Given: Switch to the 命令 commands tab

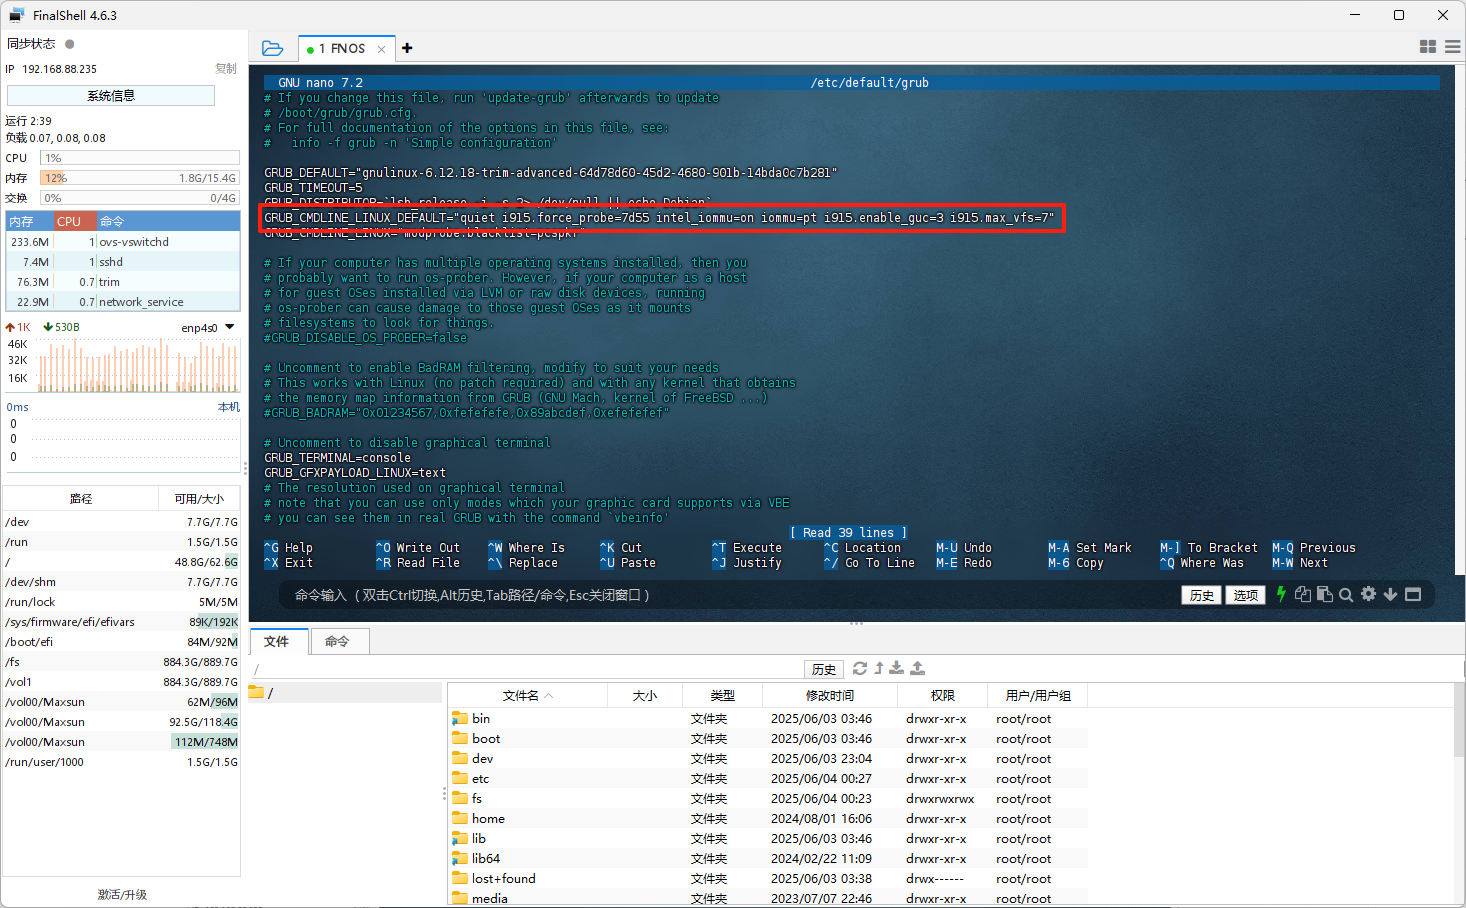Looking at the screenshot, I should click(338, 641).
